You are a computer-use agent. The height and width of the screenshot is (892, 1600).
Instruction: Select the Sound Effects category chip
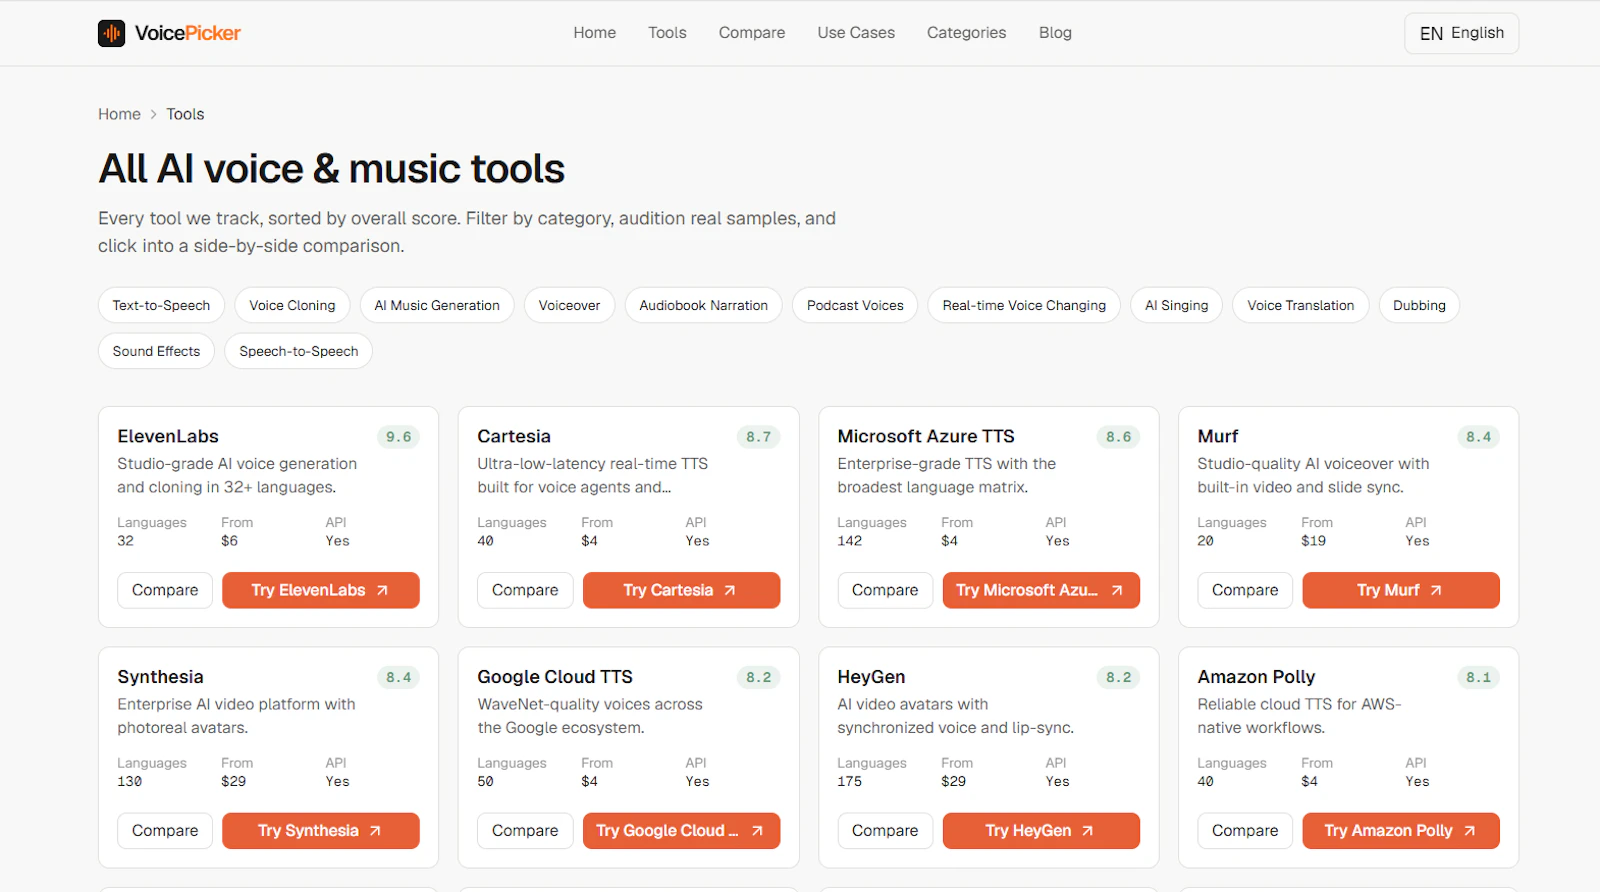(x=156, y=351)
